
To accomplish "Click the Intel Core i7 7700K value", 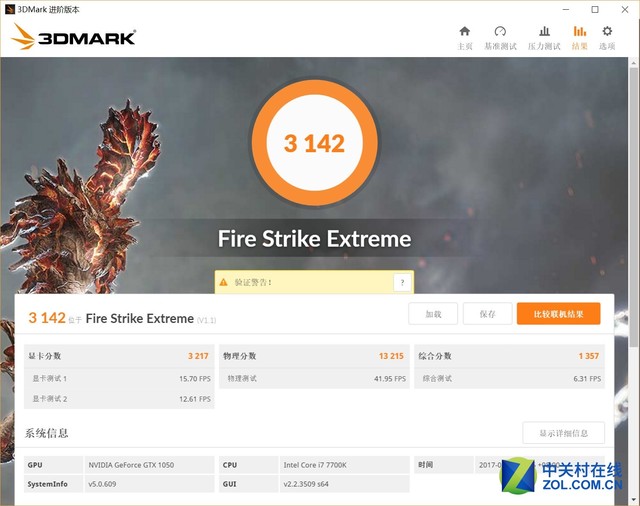I will pyautogui.click(x=315, y=465).
